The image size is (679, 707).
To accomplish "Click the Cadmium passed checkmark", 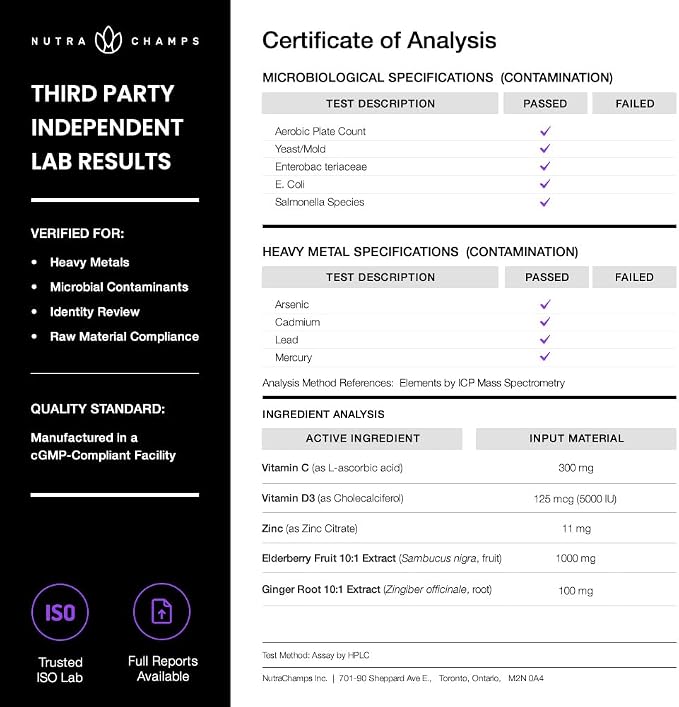I will (x=545, y=321).
